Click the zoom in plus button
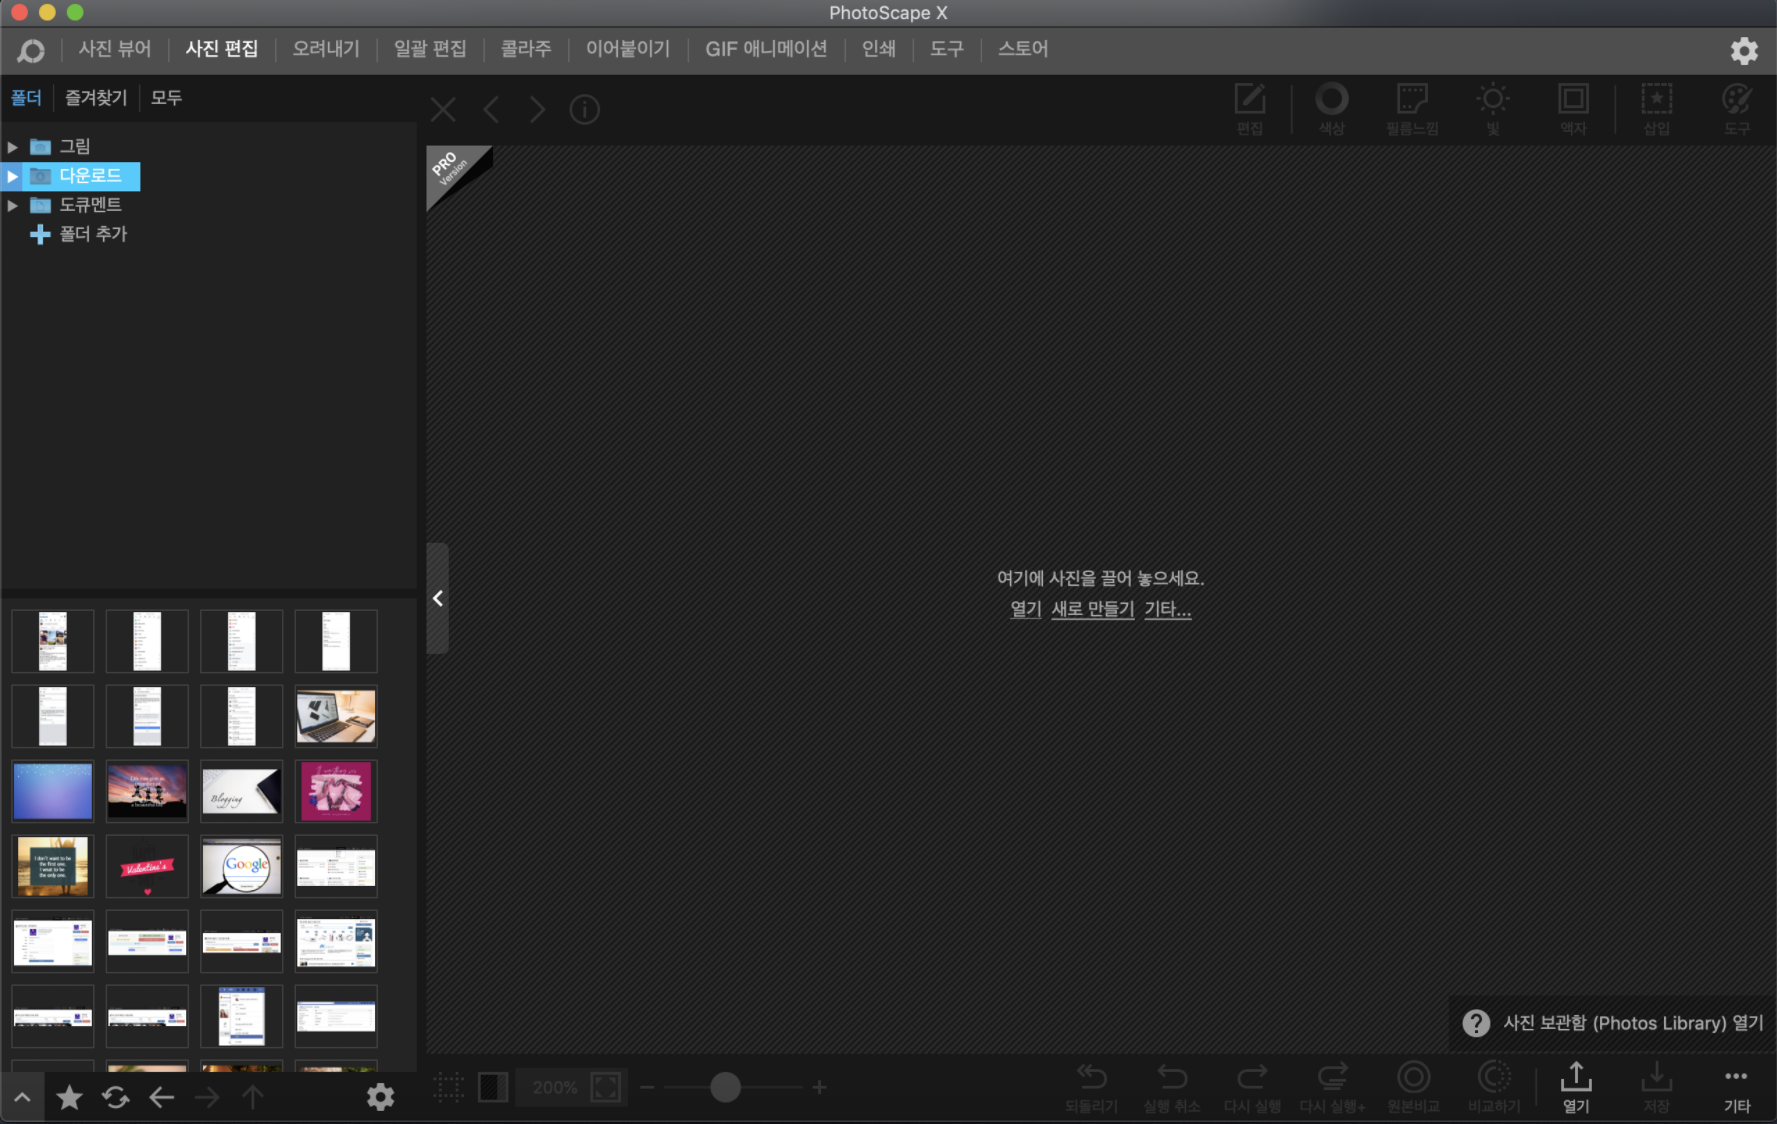Viewport: 1777px width, 1124px height. [819, 1087]
